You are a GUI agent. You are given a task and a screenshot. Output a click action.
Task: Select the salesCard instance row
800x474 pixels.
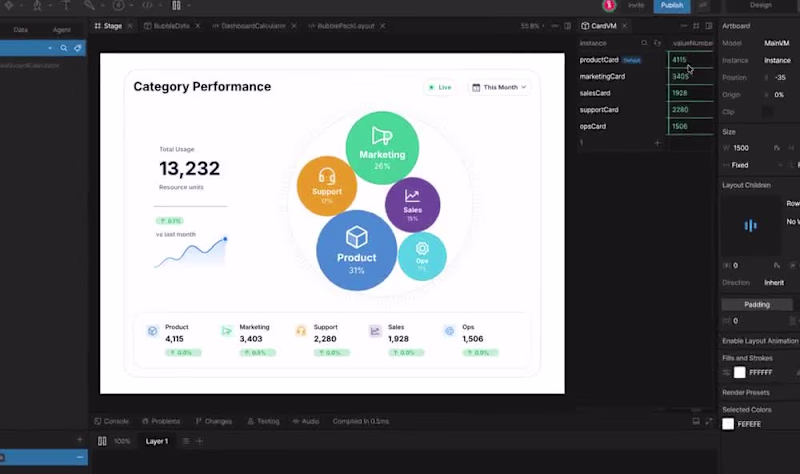(620, 93)
